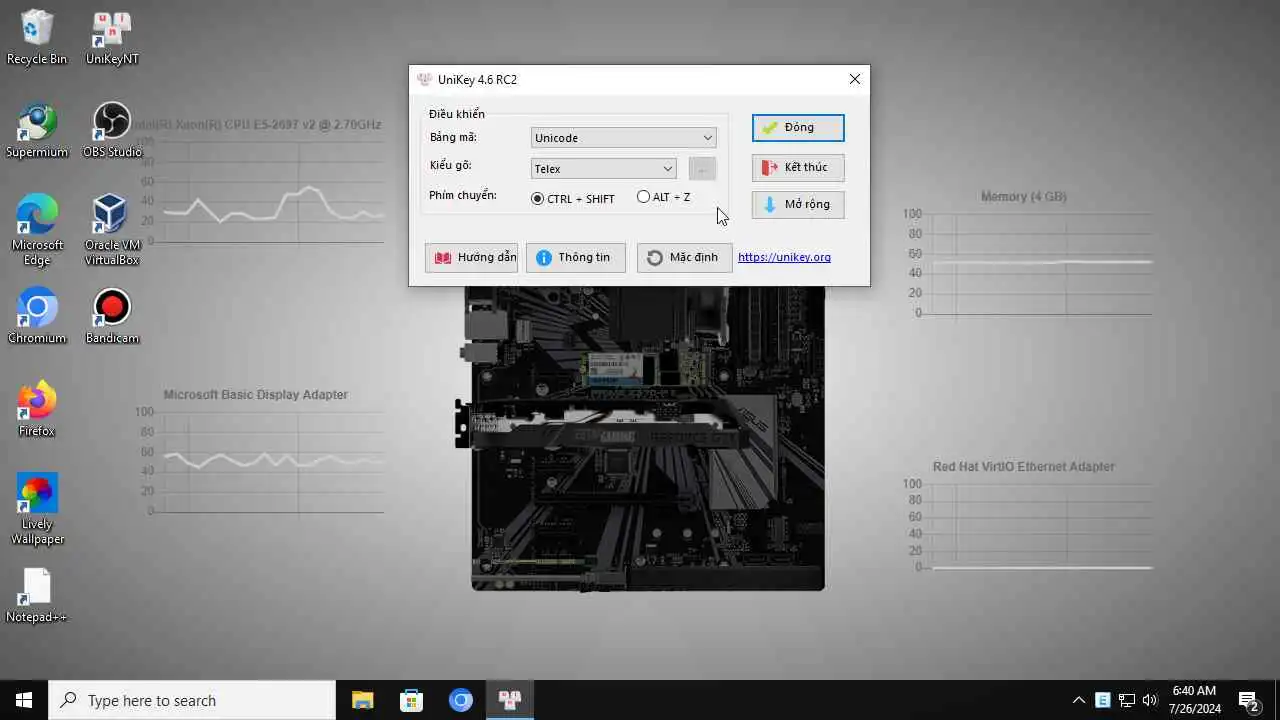Viewport: 1280px width, 720px height.
Task: Open the Recycle Bin desktop icon
Action: click(37, 38)
